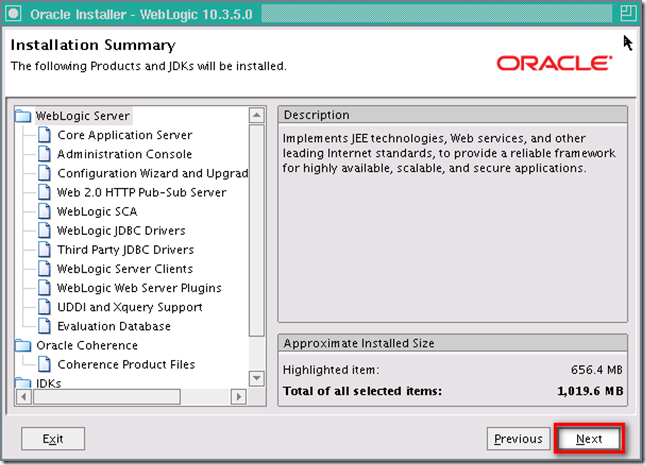Select Evaluation Database in the tree
Screen dimensions: 646x465
tap(114, 326)
